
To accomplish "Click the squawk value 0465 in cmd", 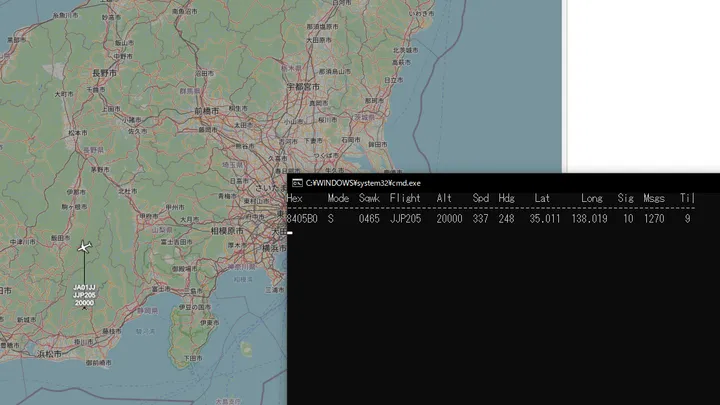I will [369, 219].
